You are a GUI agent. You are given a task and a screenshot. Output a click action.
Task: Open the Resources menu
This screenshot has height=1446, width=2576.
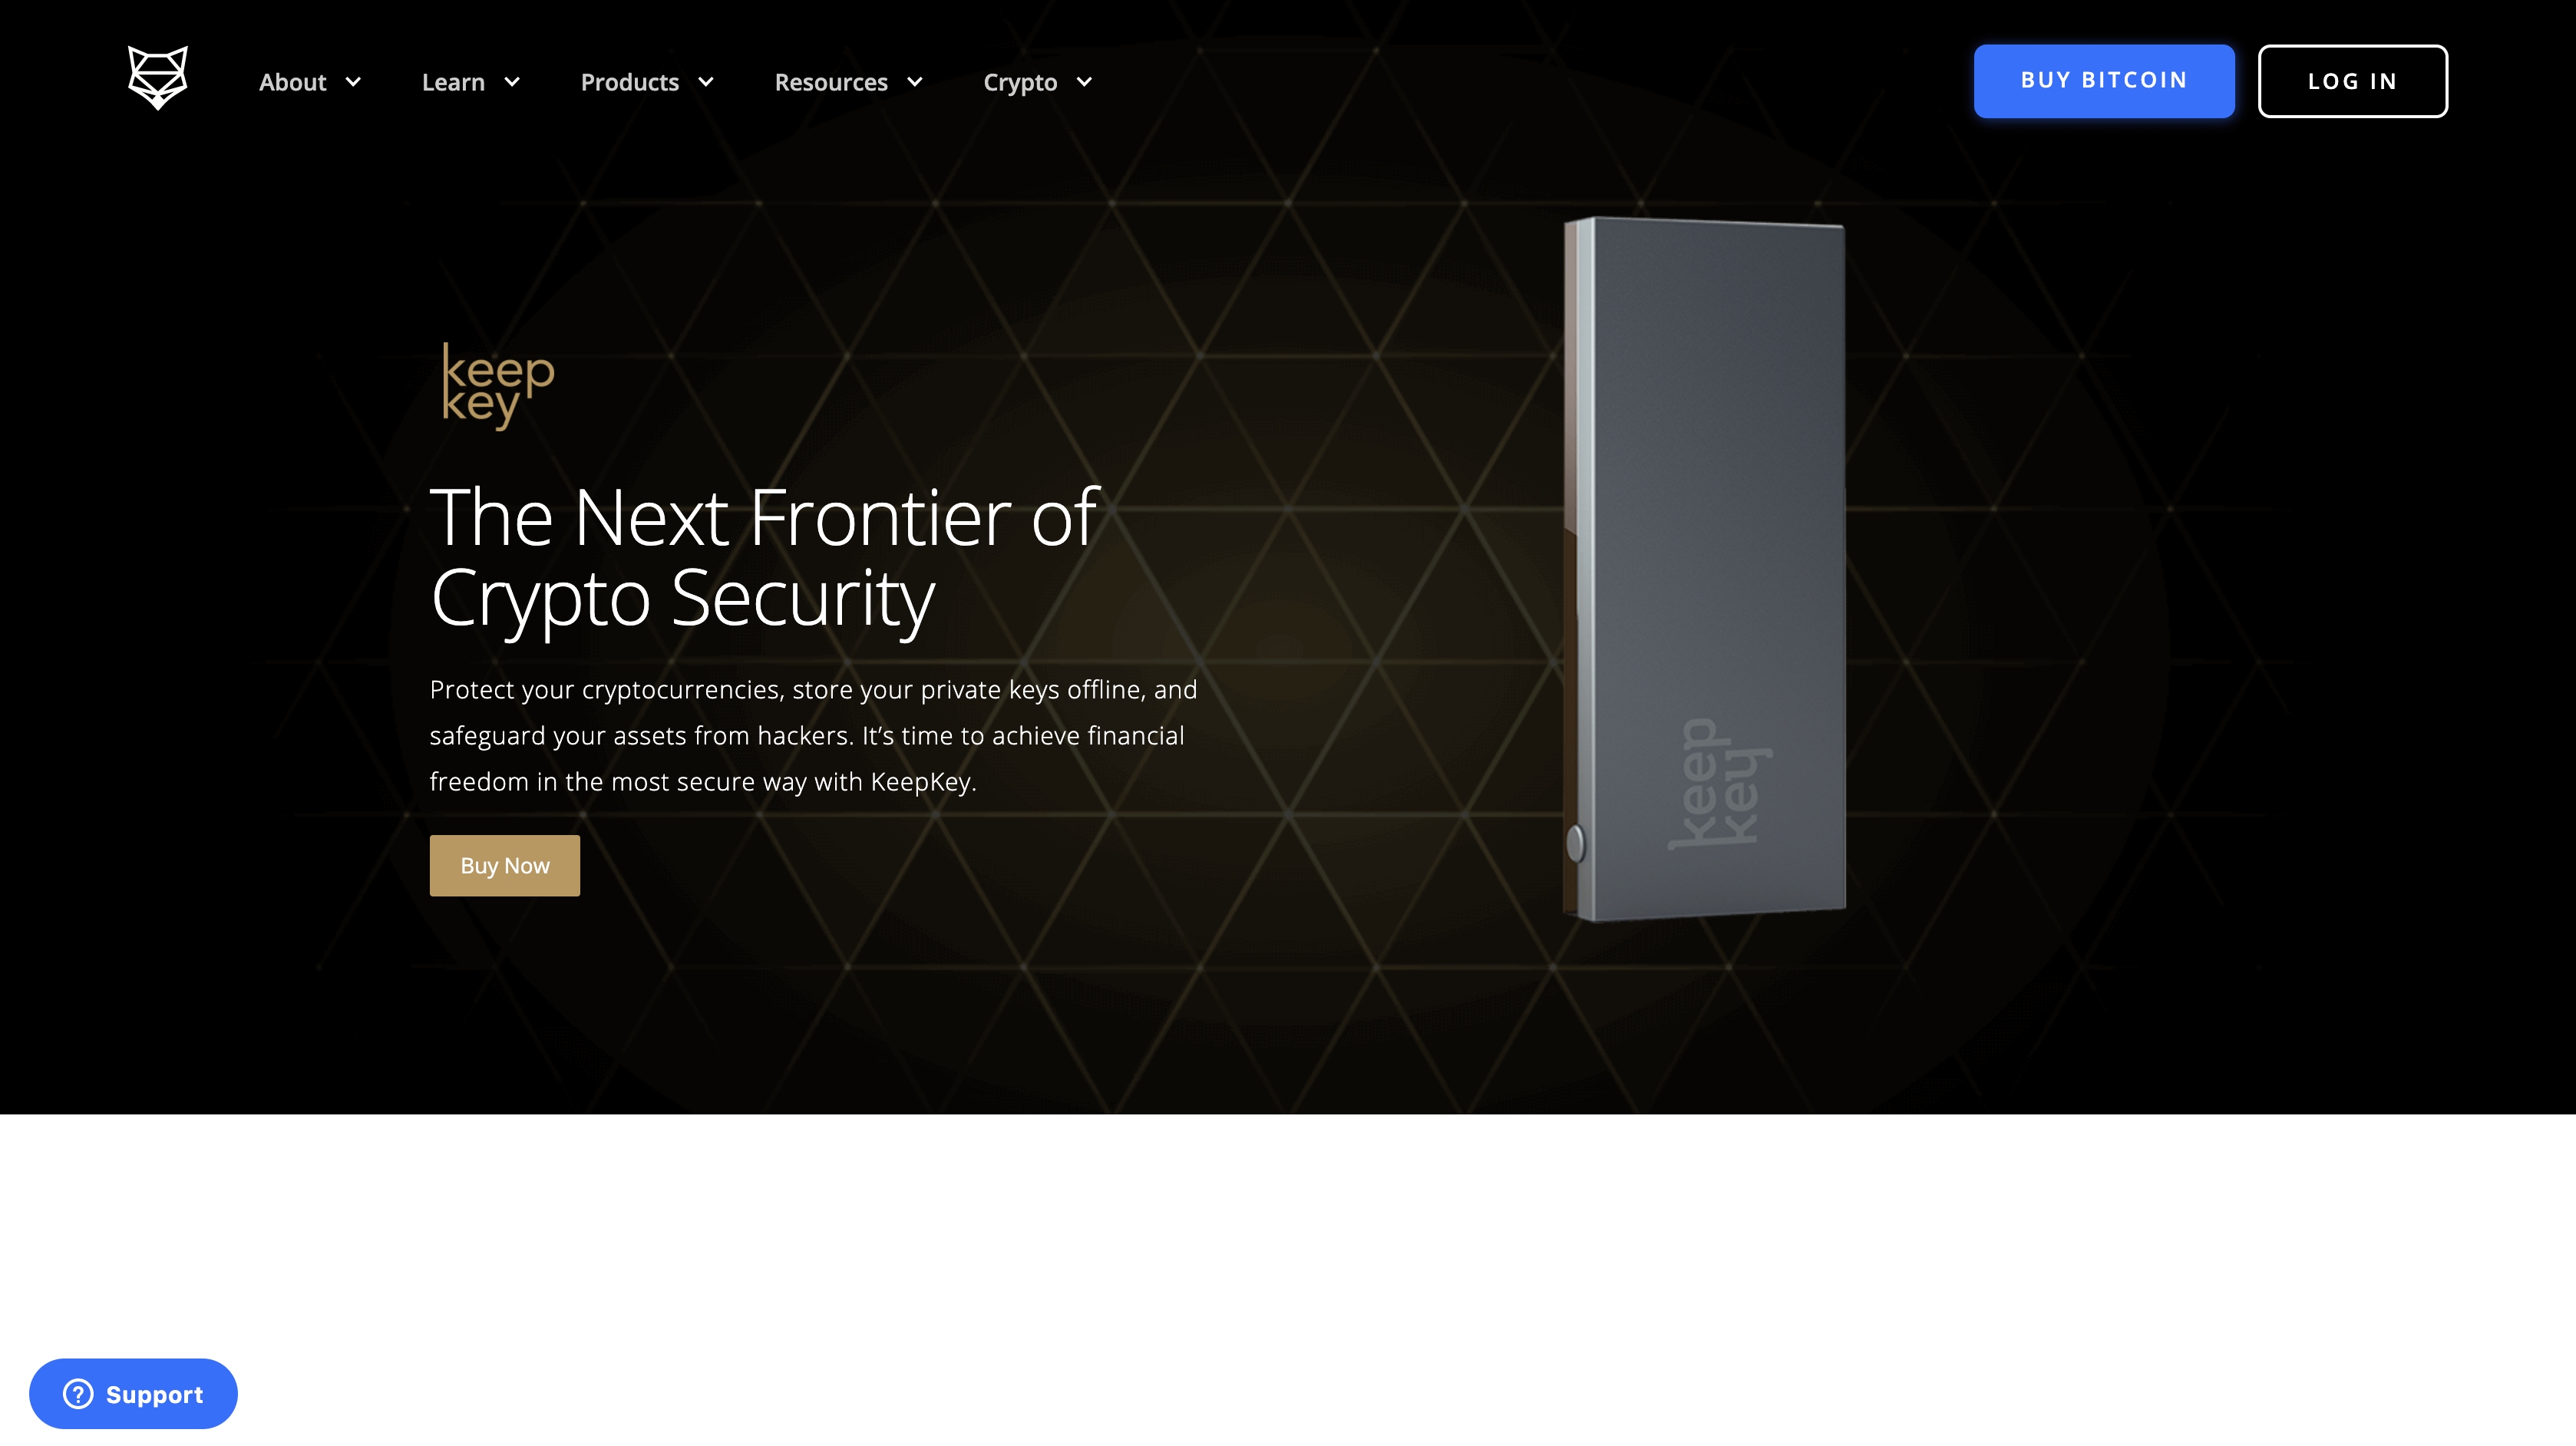tap(849, 82)
